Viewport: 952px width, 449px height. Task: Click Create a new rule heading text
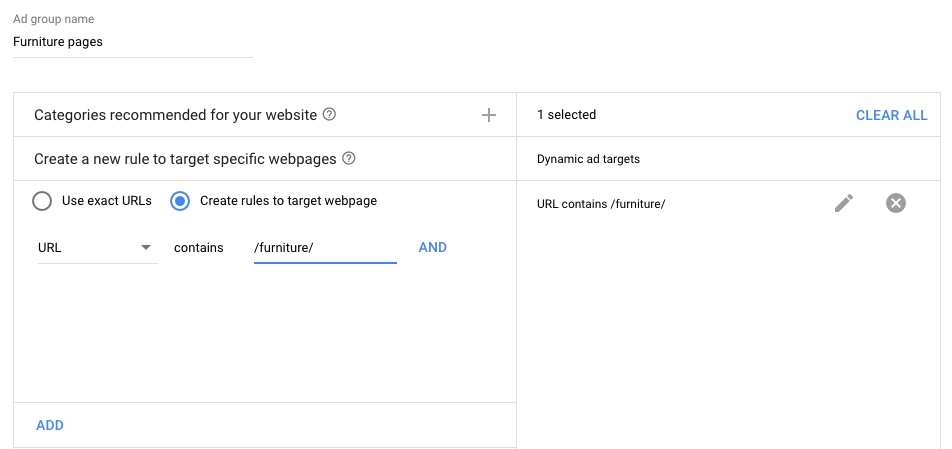point(185,159)
